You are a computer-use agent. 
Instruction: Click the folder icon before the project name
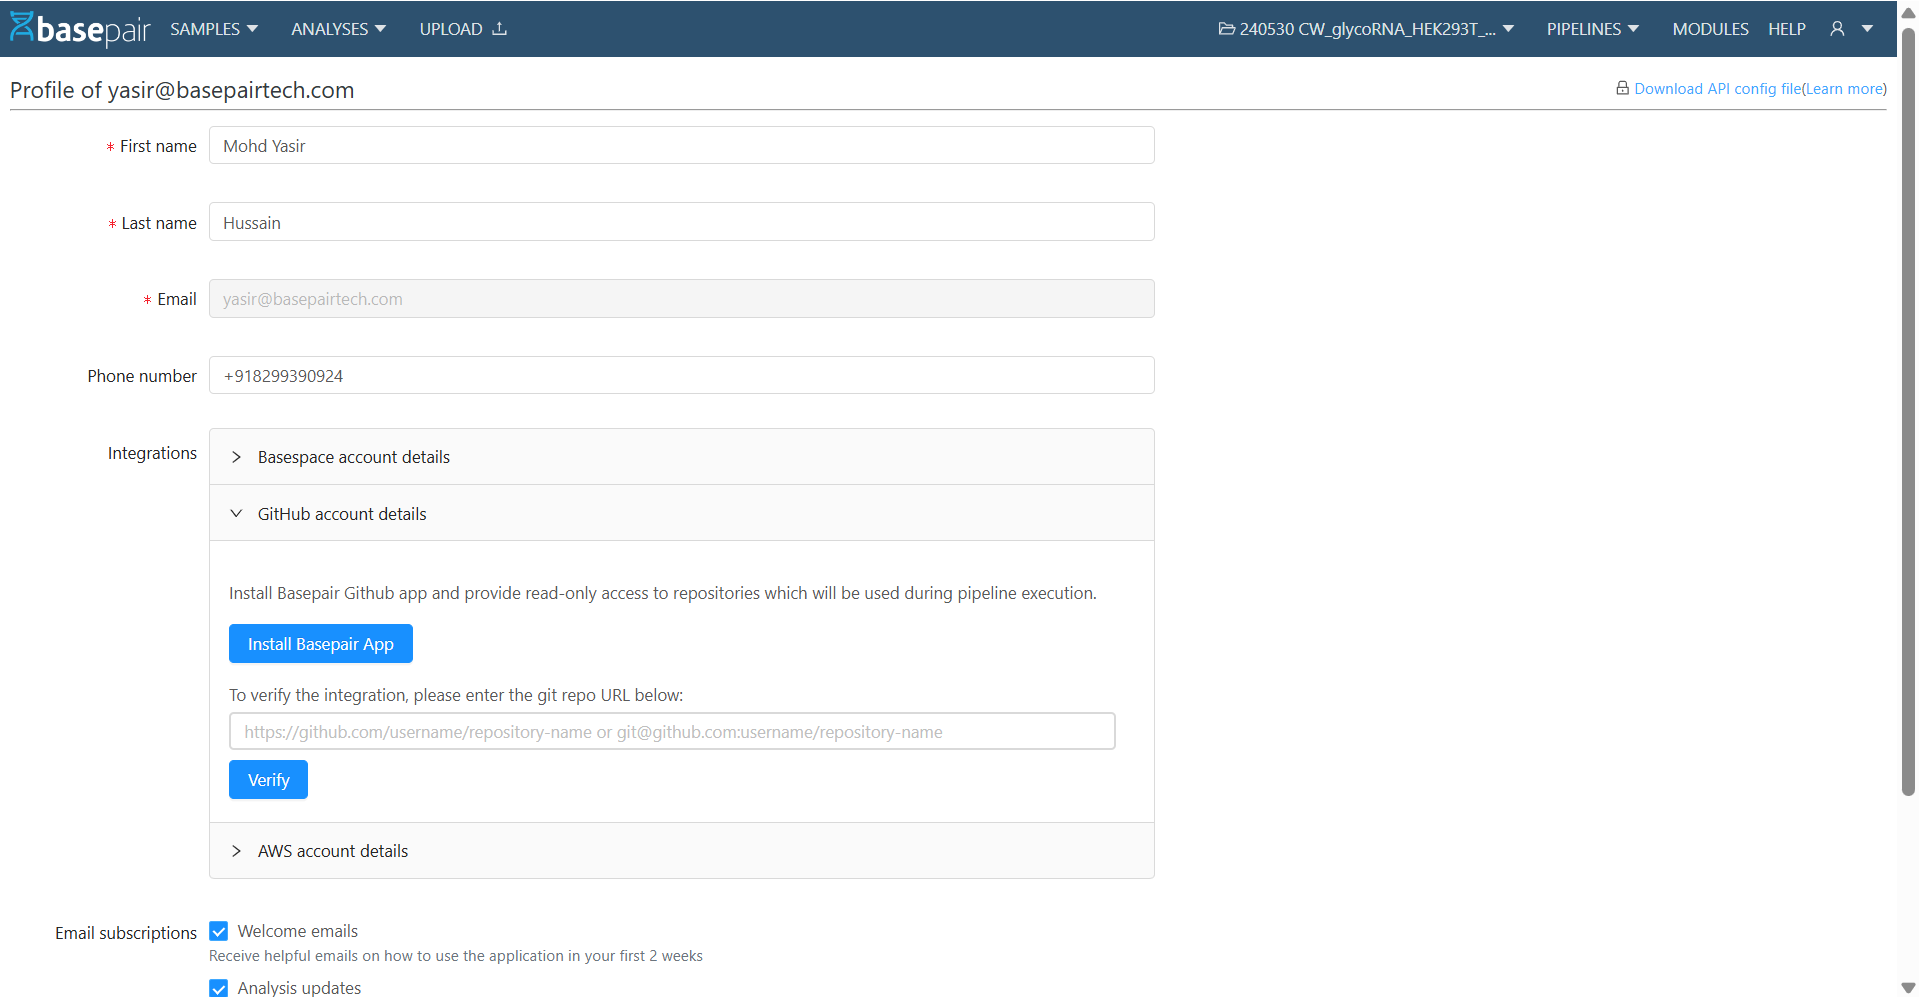(x=1226, y=29)
